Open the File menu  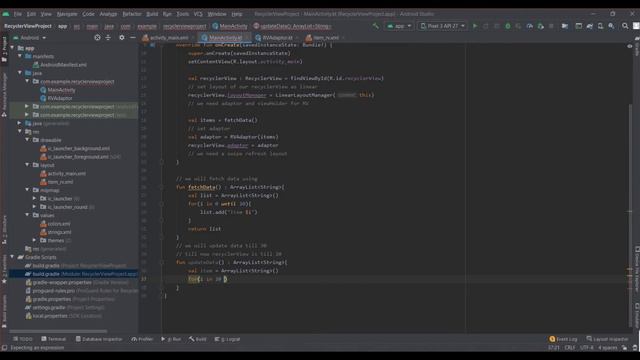point(18,14)
